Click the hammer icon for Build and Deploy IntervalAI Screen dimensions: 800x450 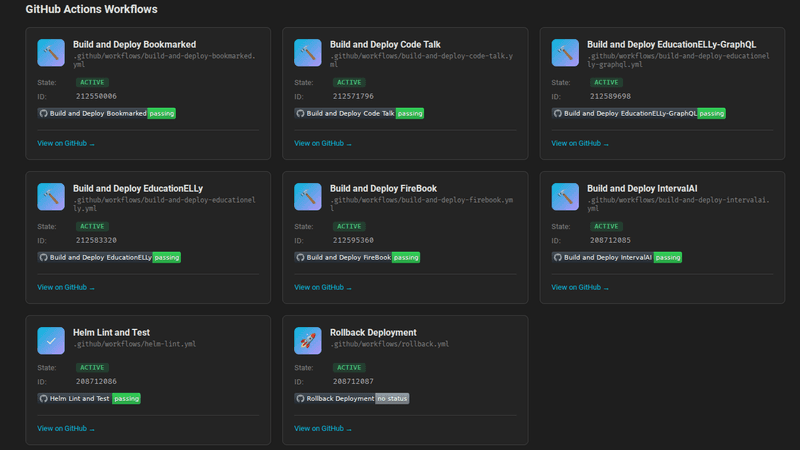[x=565, y=197]
